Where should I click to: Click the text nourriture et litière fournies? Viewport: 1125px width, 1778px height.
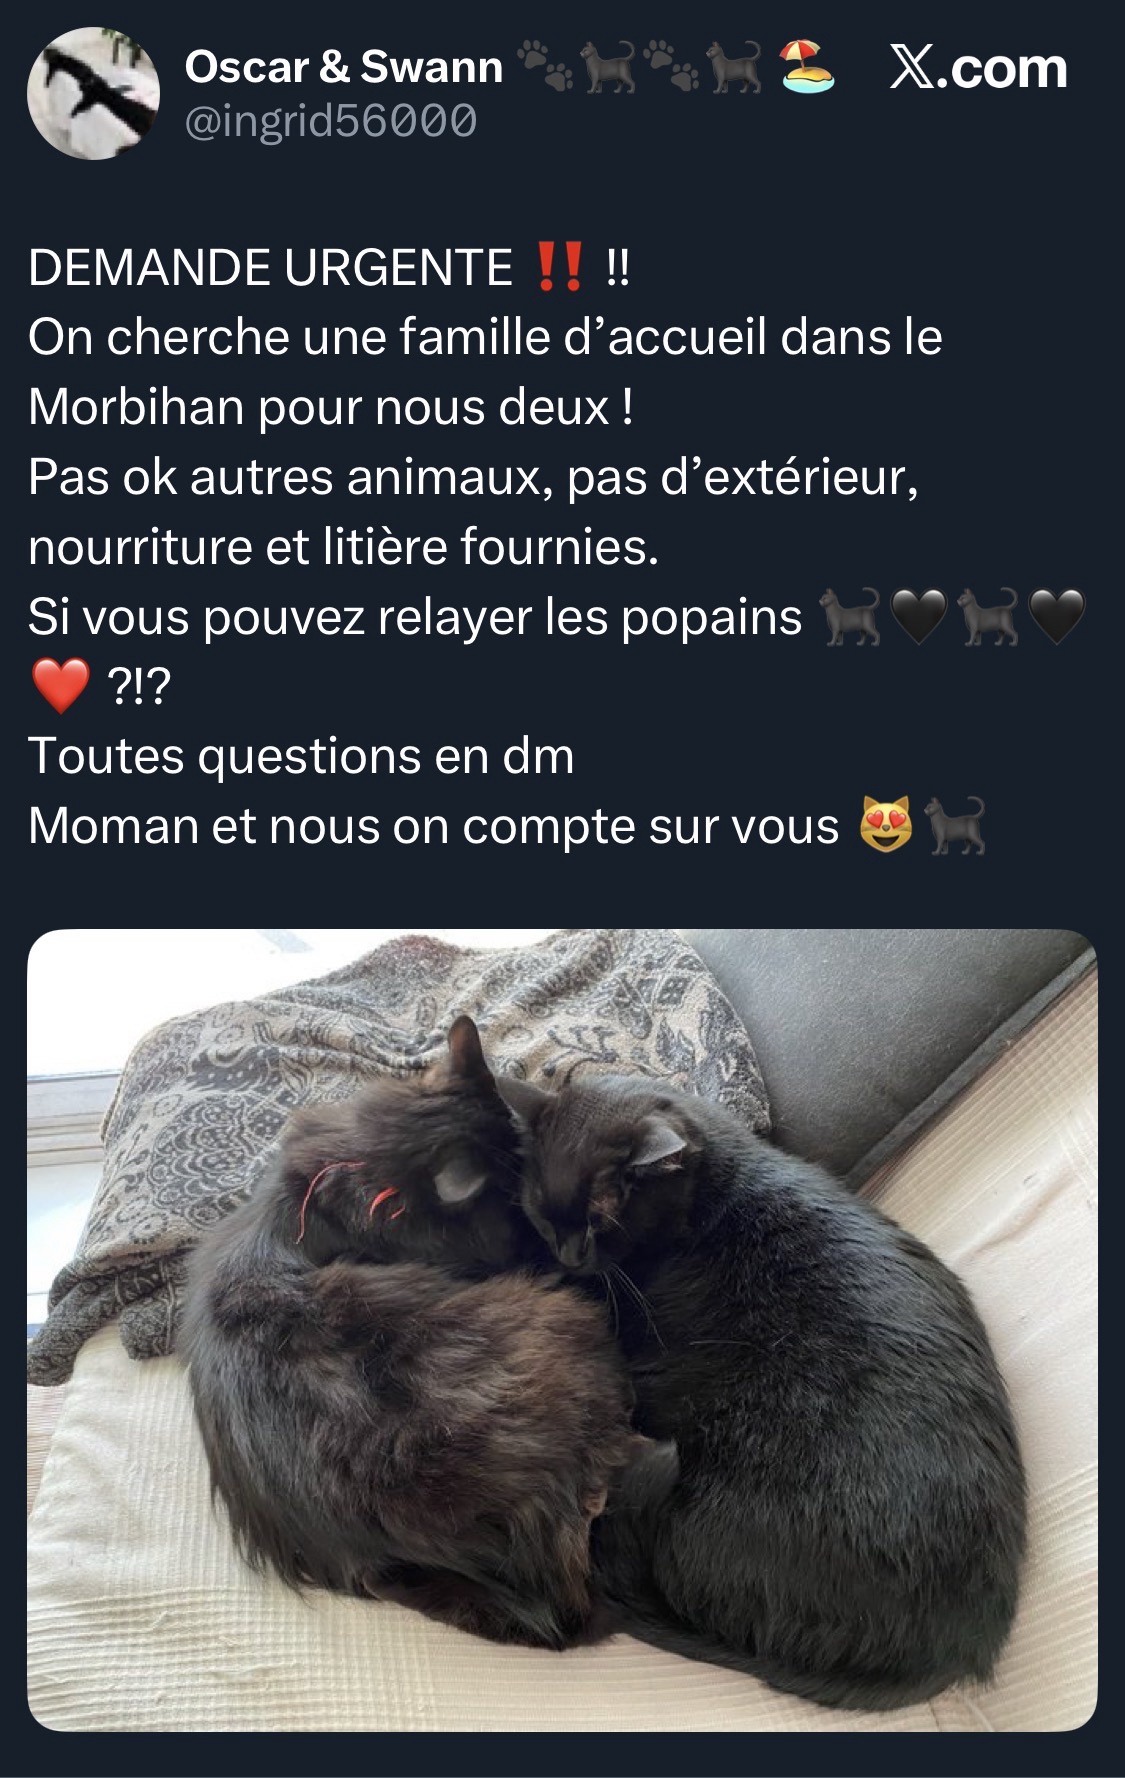pyautogui.click(x=344, y=547)
